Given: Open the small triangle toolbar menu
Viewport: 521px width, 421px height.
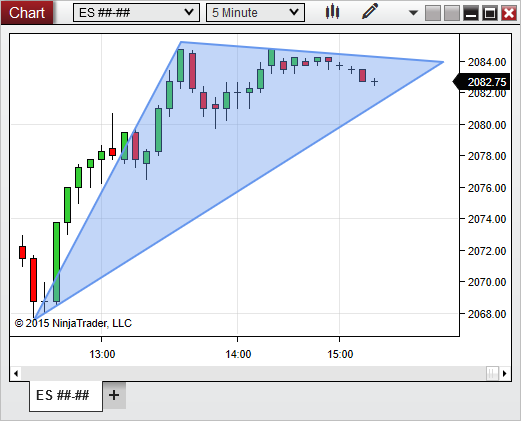Looking at the screenshot, I should 413,13.
